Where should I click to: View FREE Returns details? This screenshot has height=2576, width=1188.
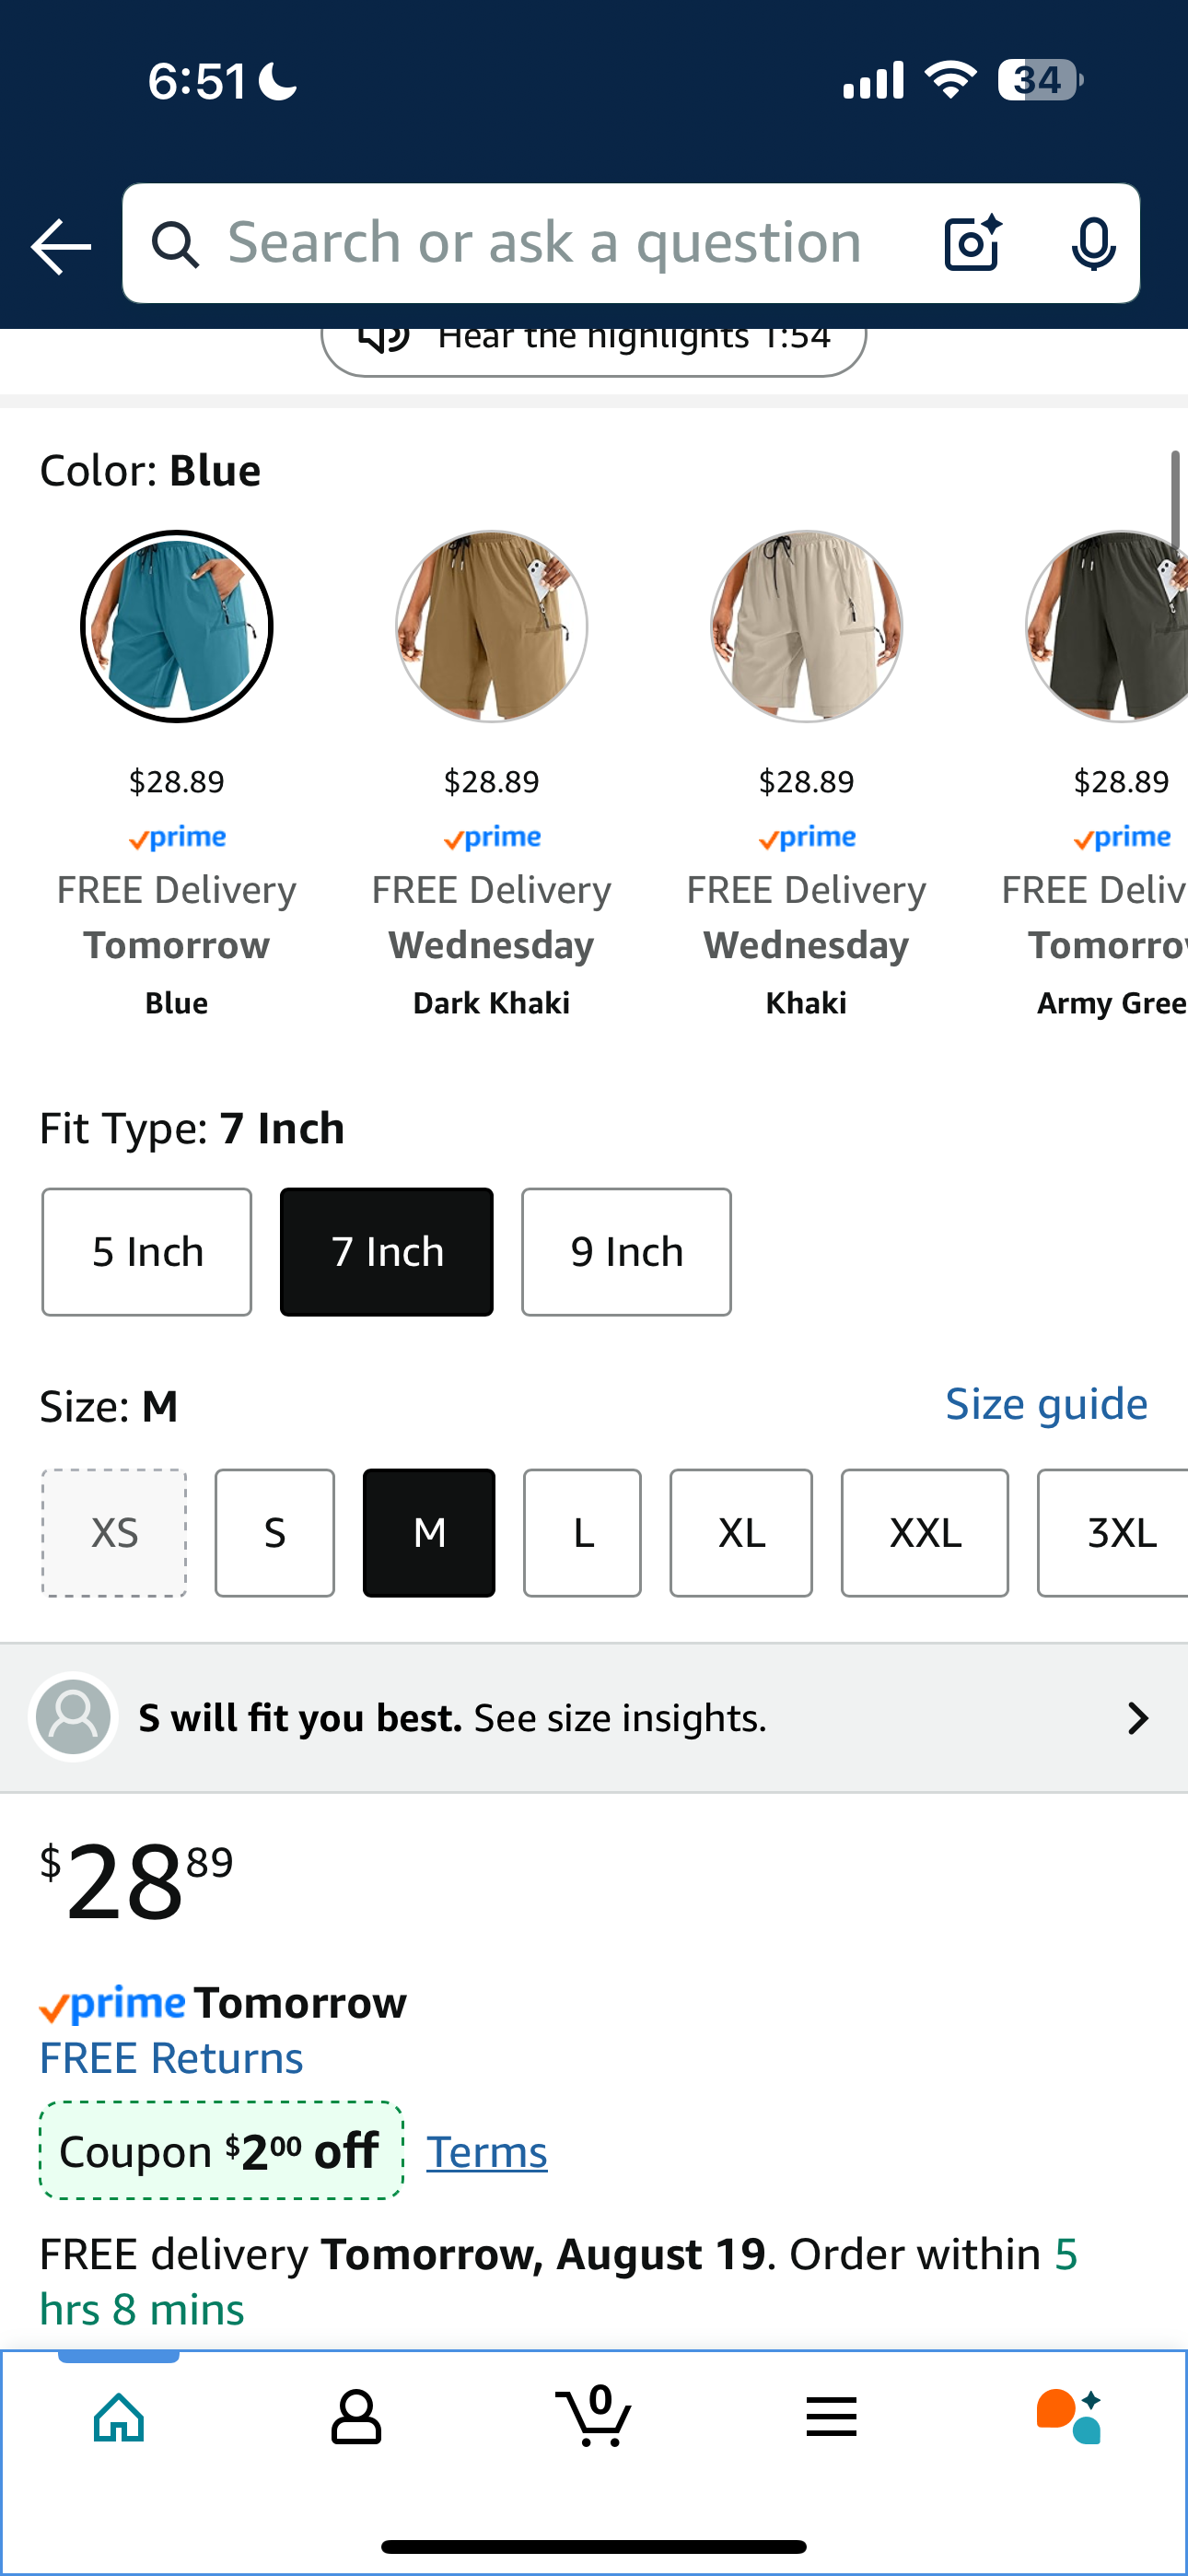point(171,2058)
